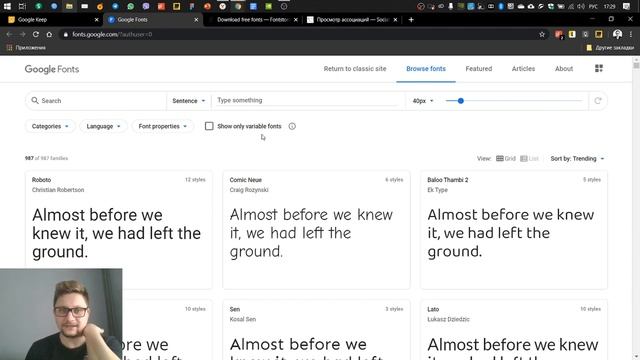Open the Baloo Thambi 2 font card

(514, 230)
